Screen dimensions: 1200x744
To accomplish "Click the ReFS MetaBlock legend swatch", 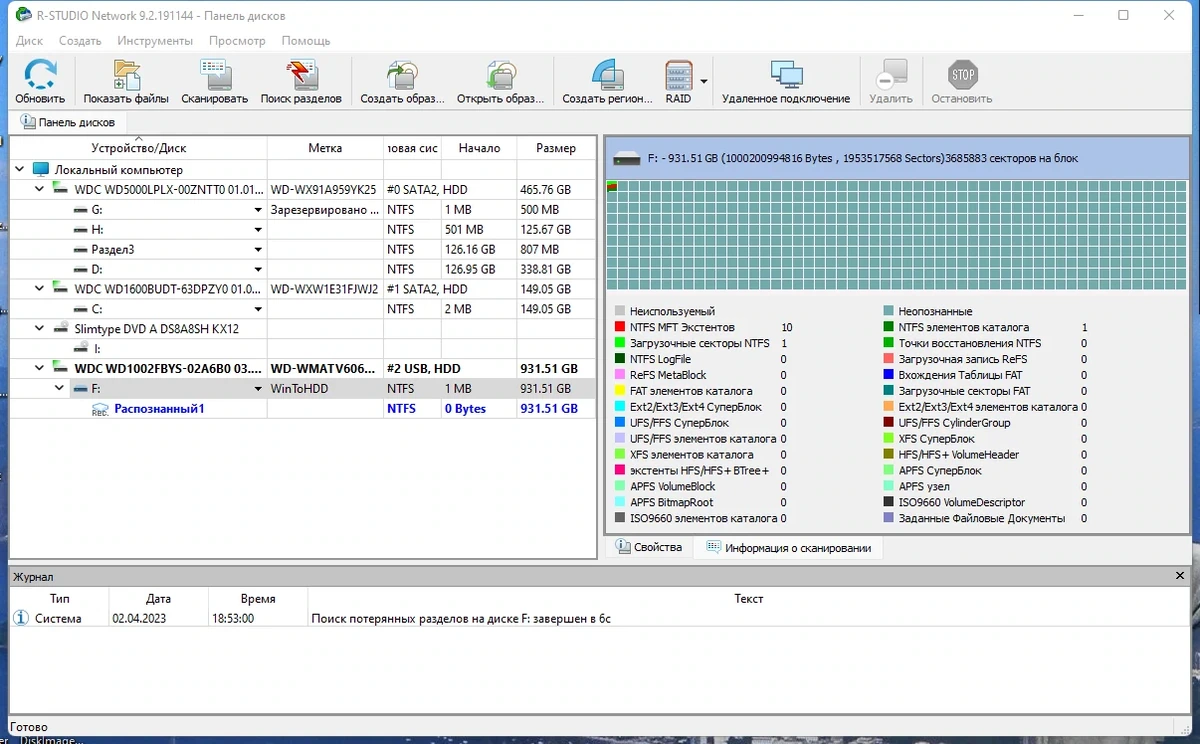I will 620,375.
